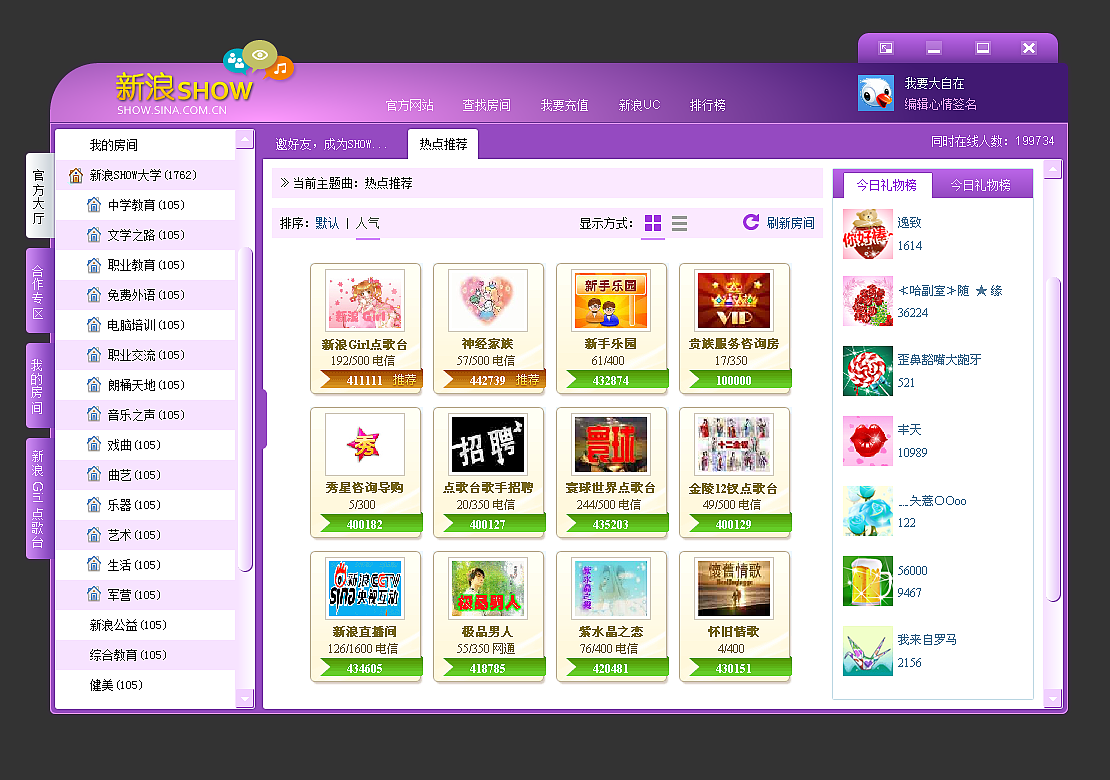Screen dimensions: 1110x780
Task: Open gift icon next to 逸致
Action: point(868,234)
